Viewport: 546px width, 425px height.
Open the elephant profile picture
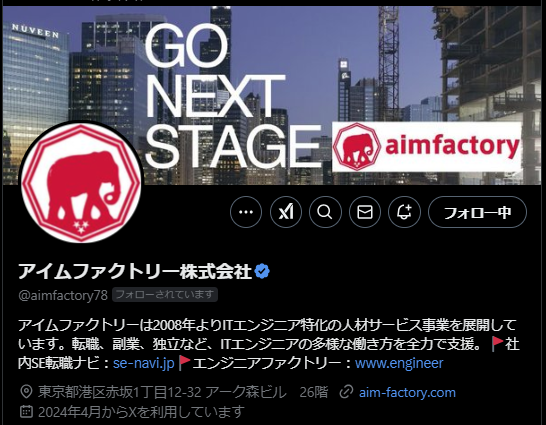click(81, 182)
